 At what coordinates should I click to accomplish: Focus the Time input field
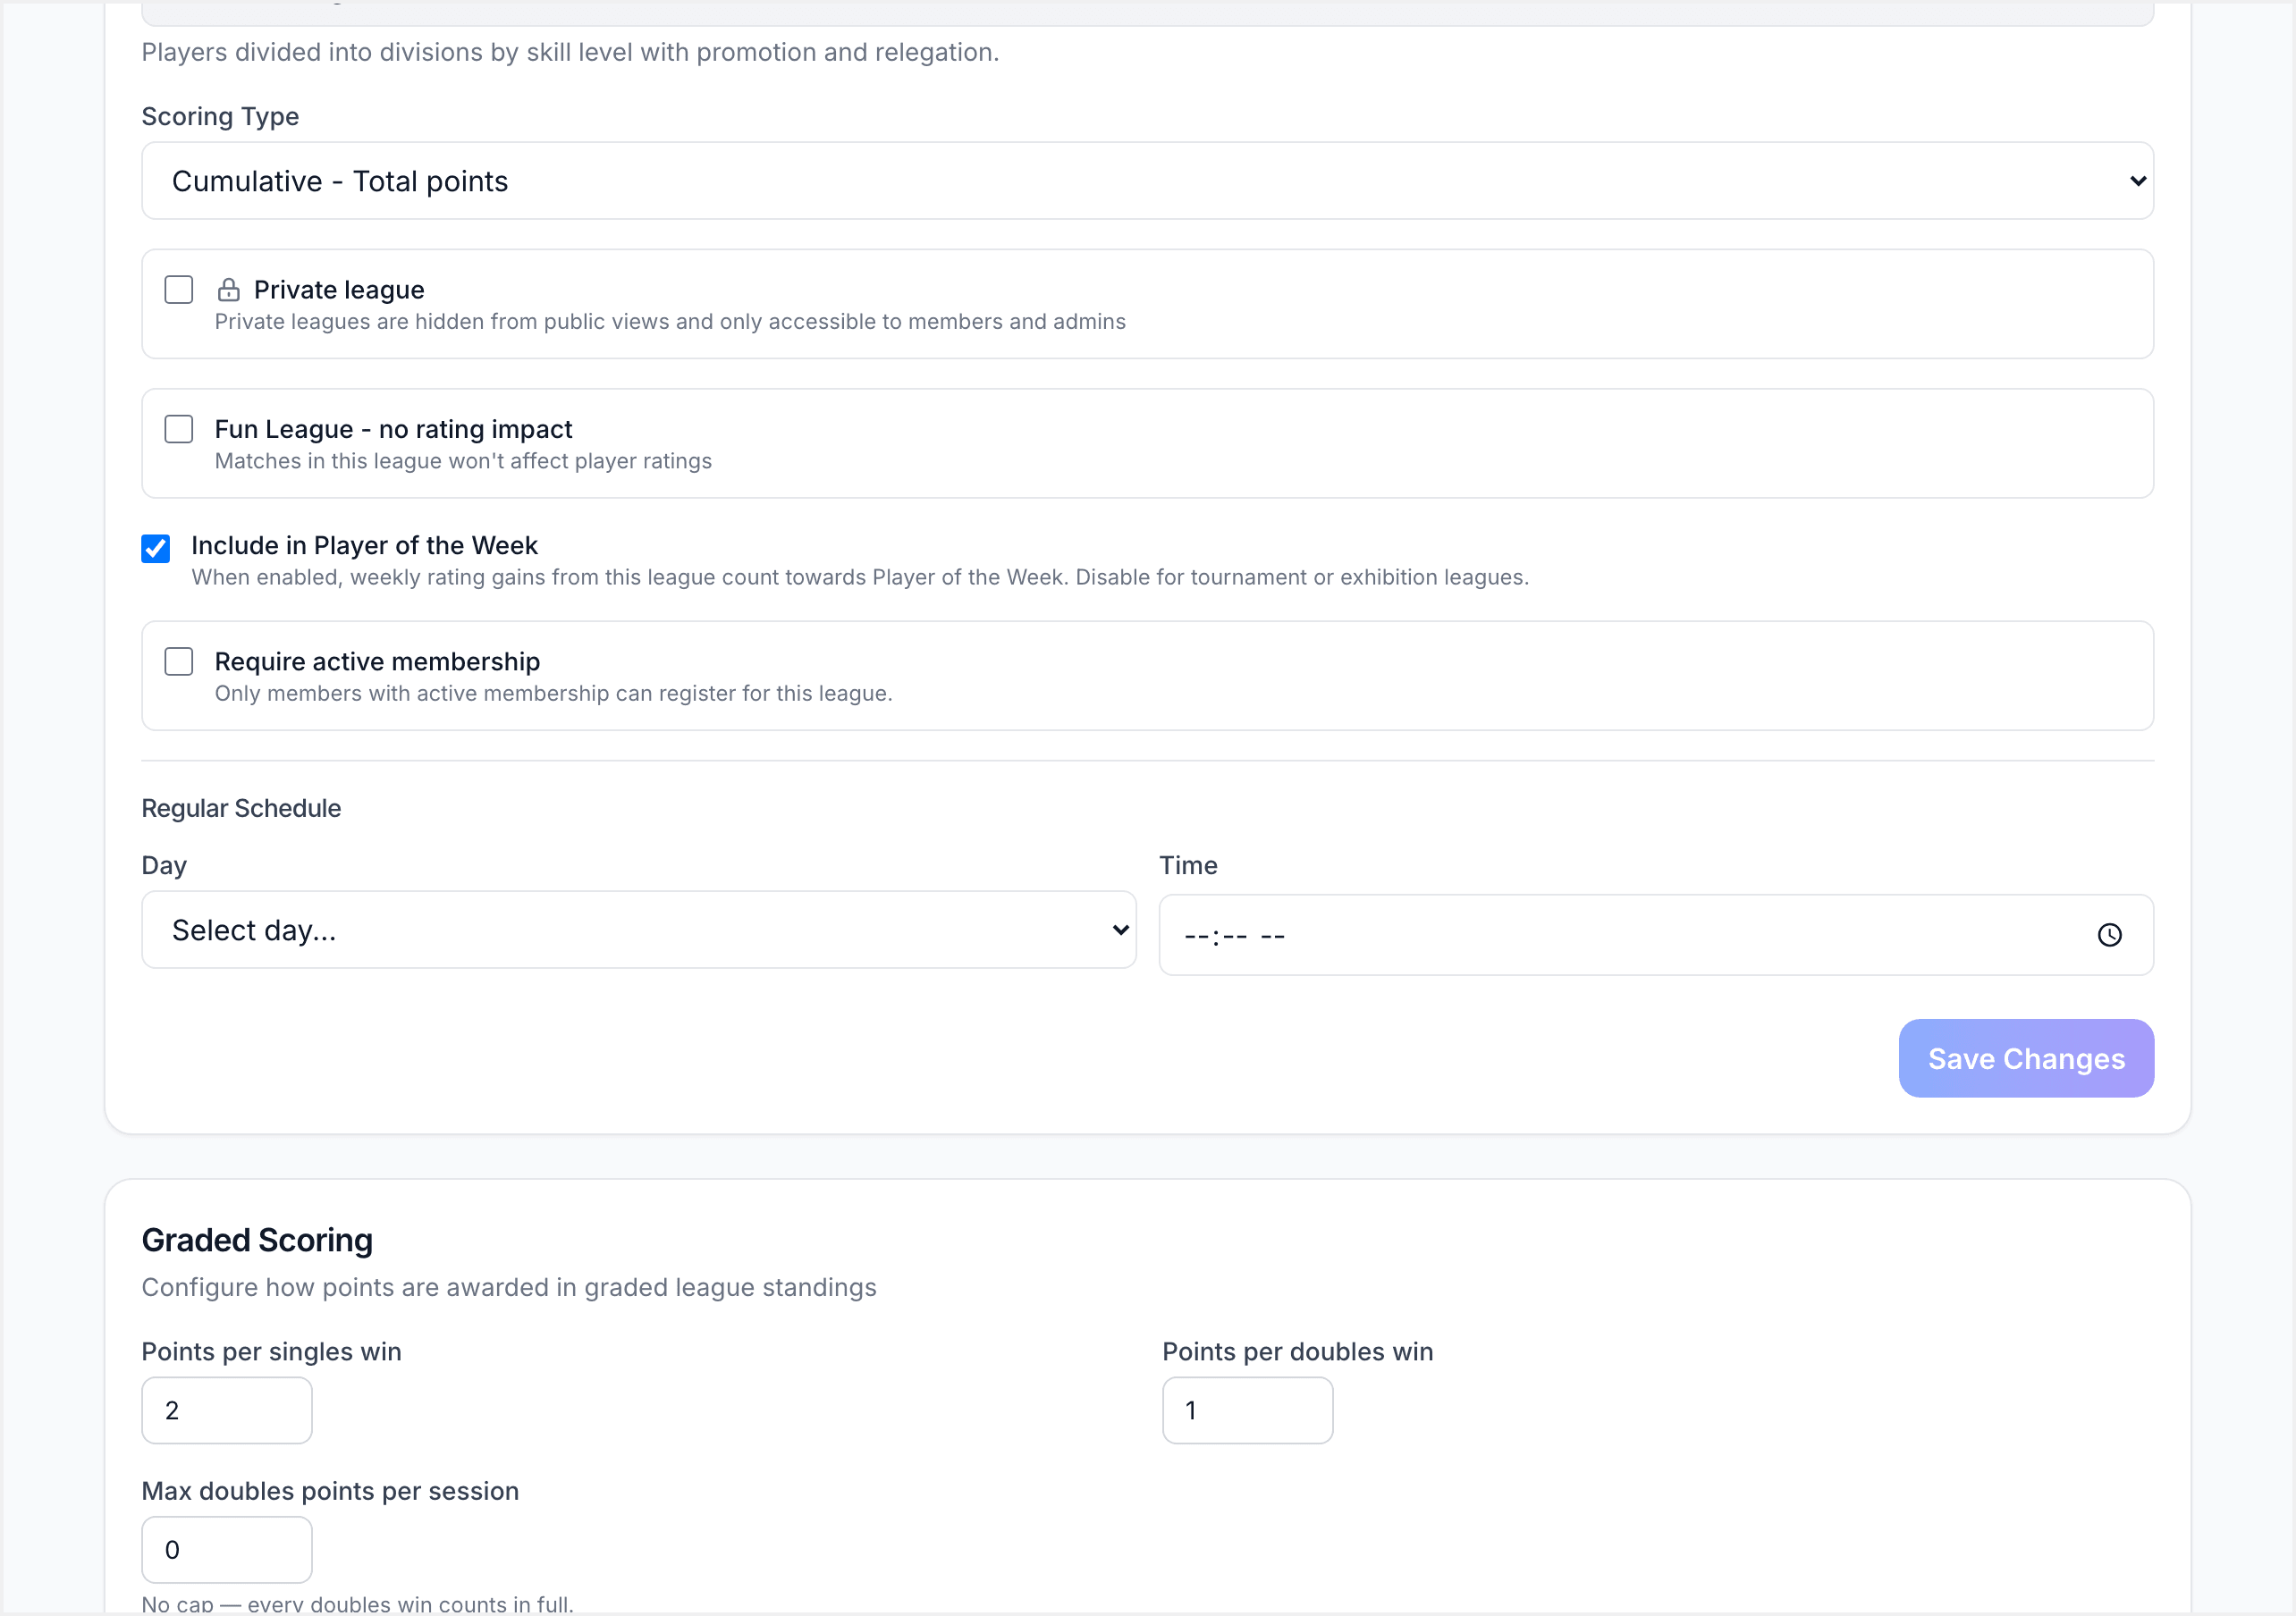pyautogui.click(x=1656, y=935)
